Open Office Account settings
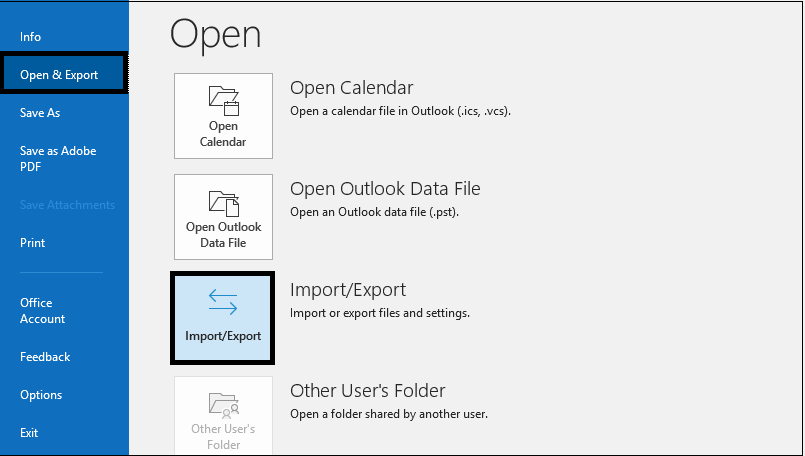 coord(43,311)
